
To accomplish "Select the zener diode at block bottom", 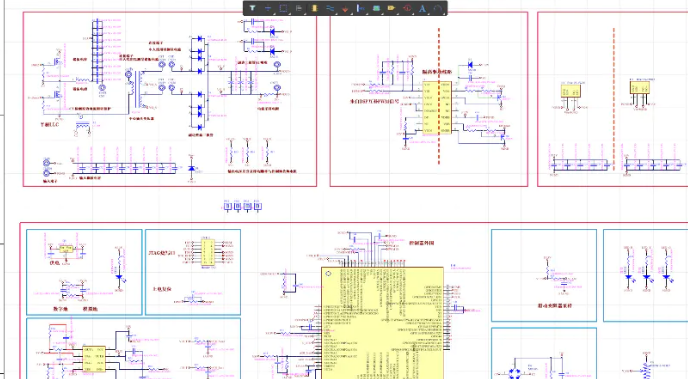I will (191, 168).
